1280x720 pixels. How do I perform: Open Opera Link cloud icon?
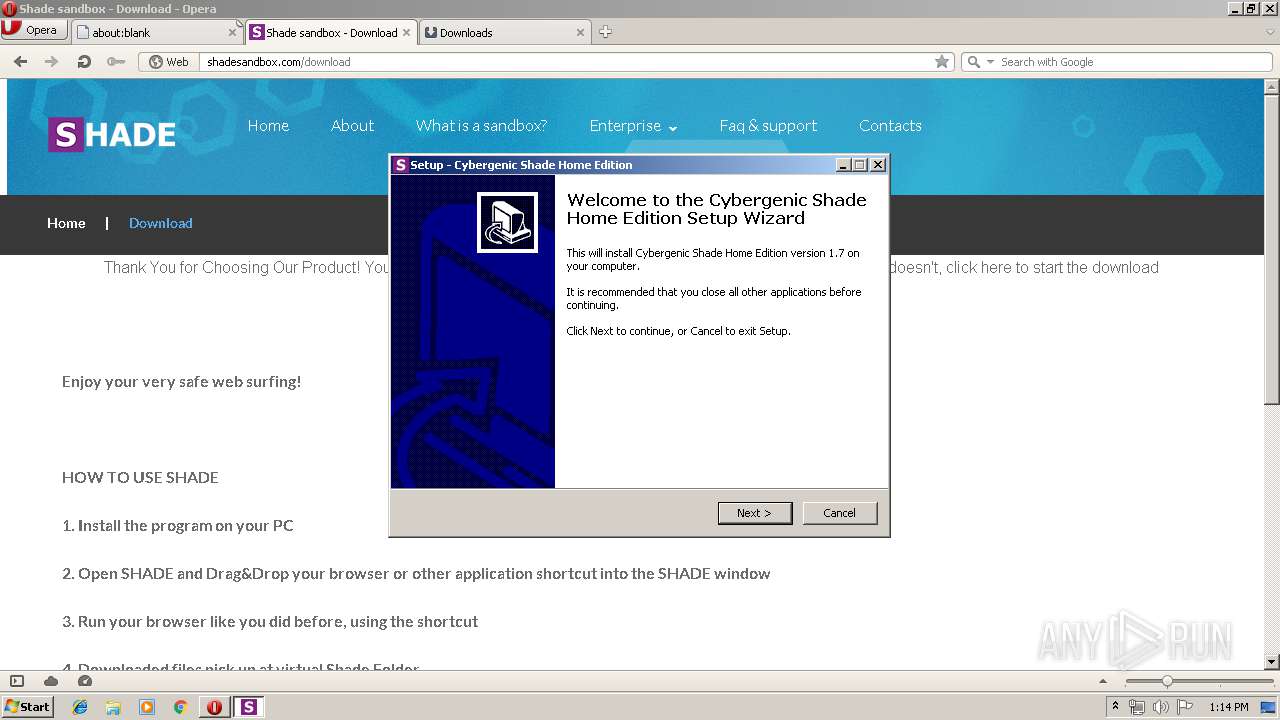(51, 681)
